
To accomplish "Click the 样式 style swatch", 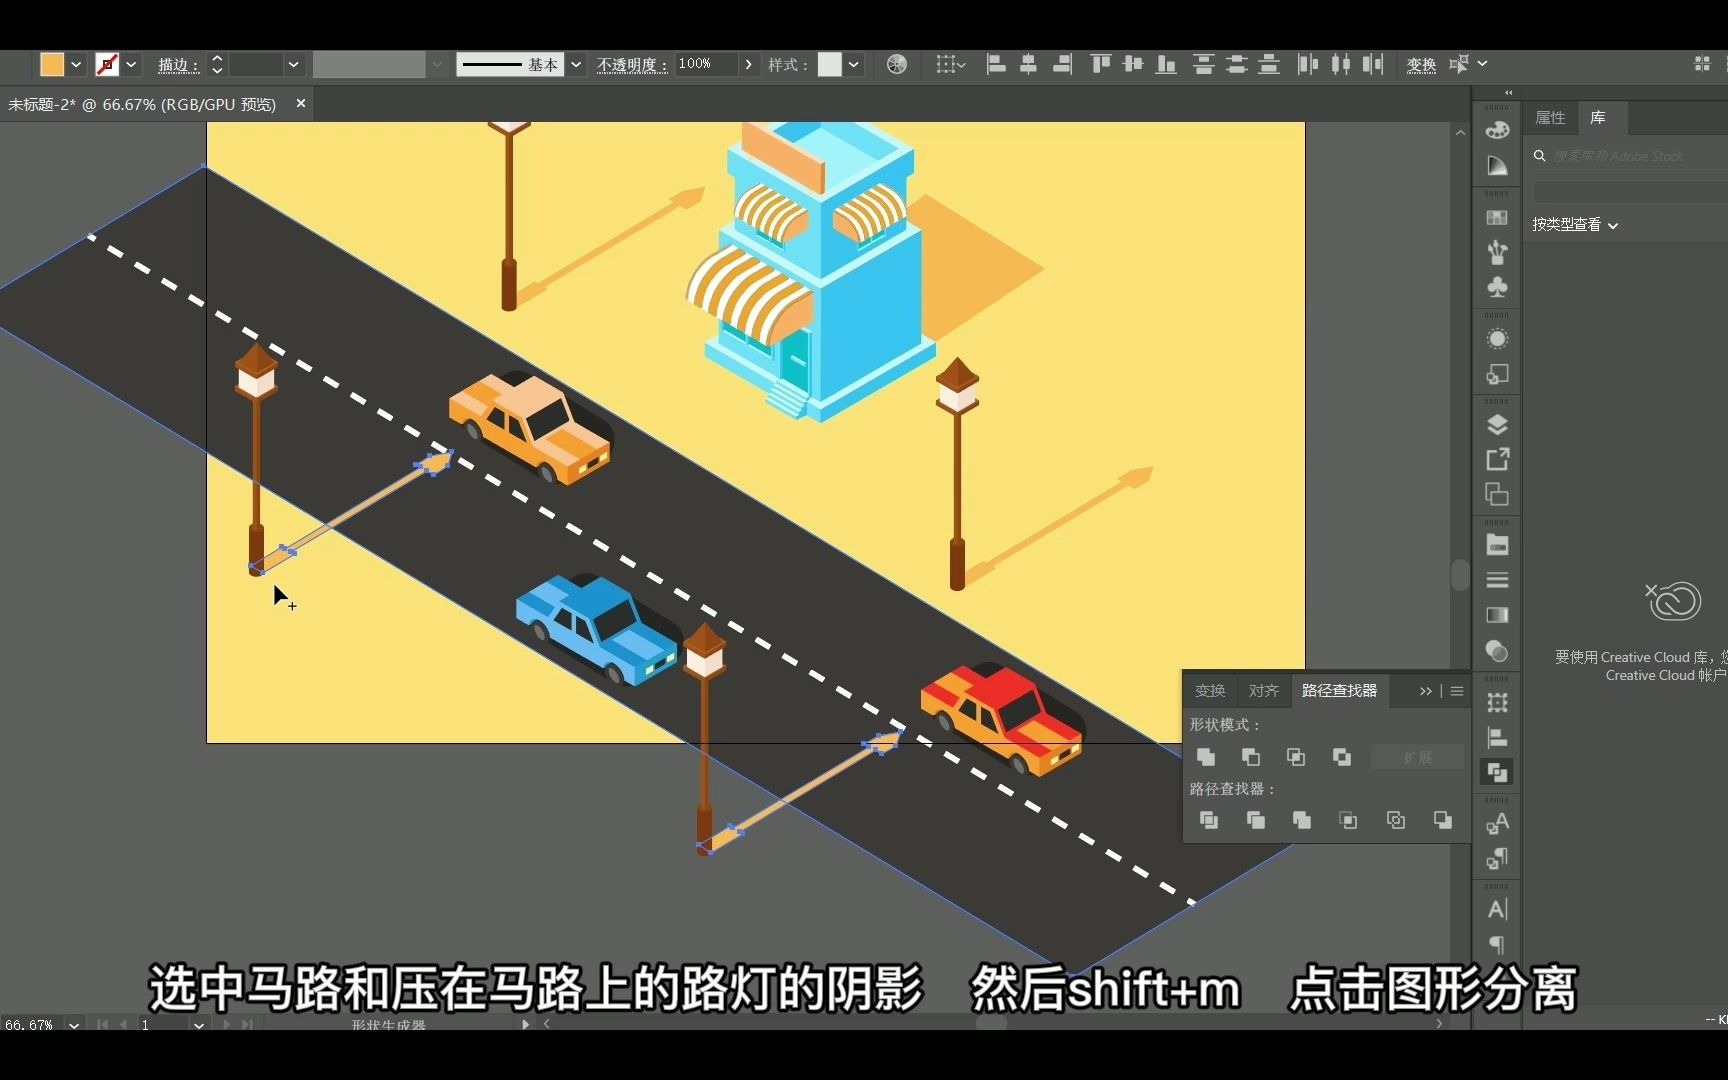I will point(830,64).
